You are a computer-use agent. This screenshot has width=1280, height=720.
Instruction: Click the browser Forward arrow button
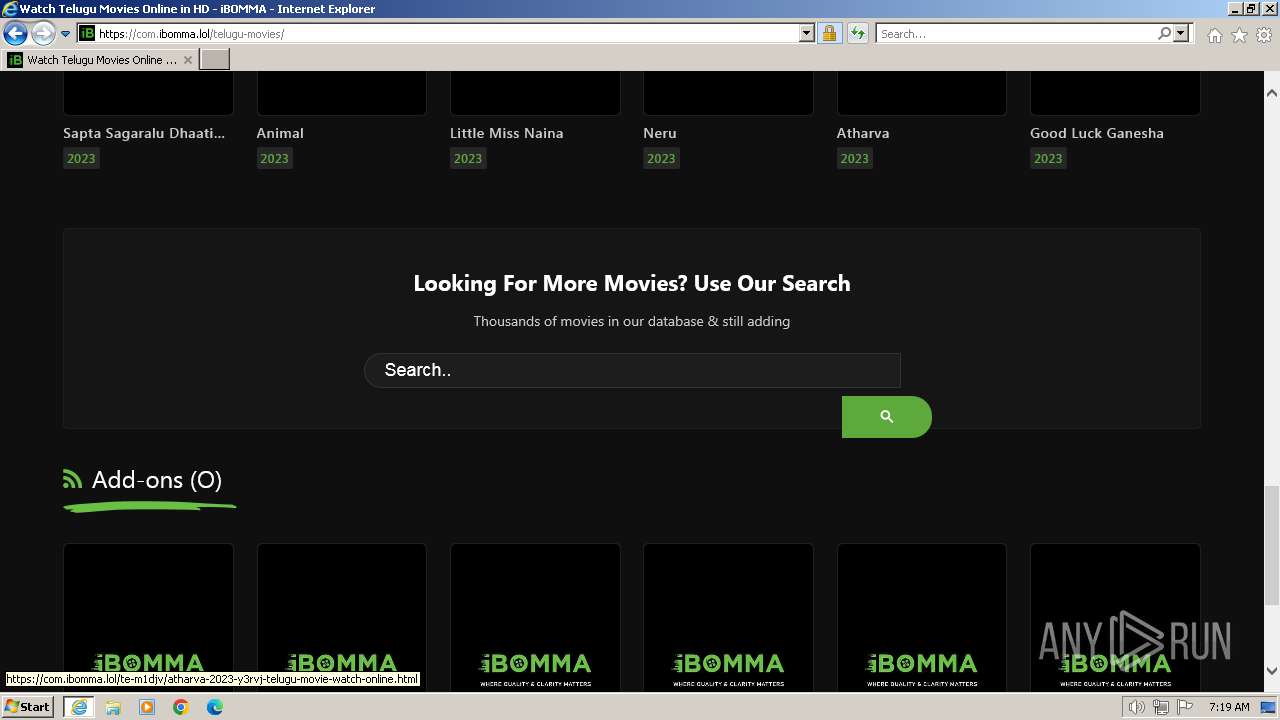[x=43, y=33]
